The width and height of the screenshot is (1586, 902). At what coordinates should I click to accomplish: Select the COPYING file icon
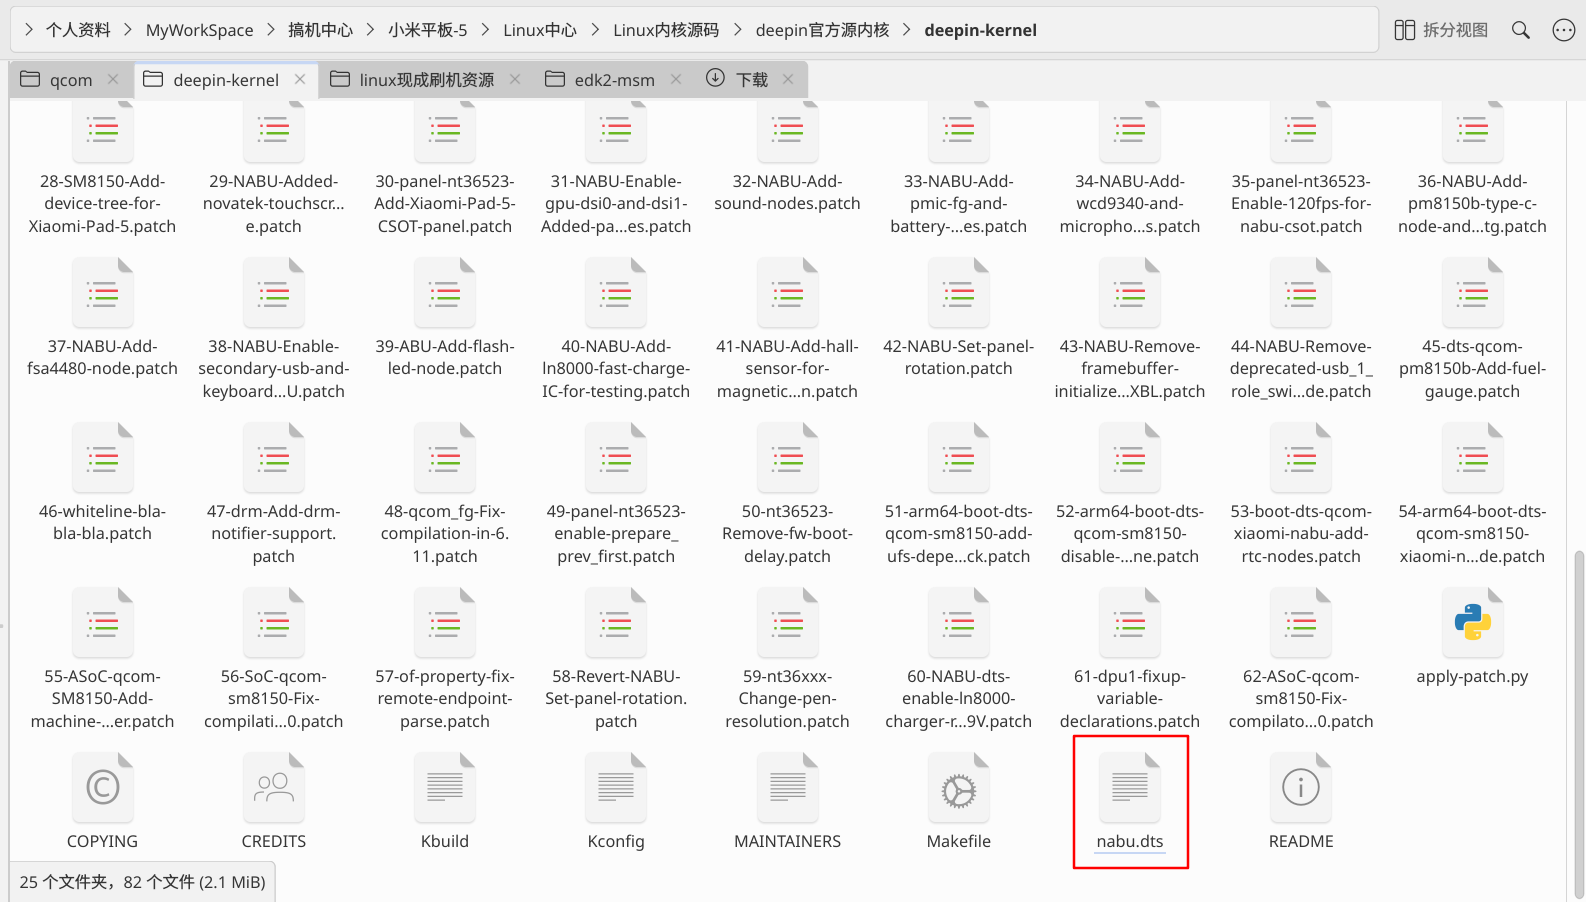[x=102, y=787]
